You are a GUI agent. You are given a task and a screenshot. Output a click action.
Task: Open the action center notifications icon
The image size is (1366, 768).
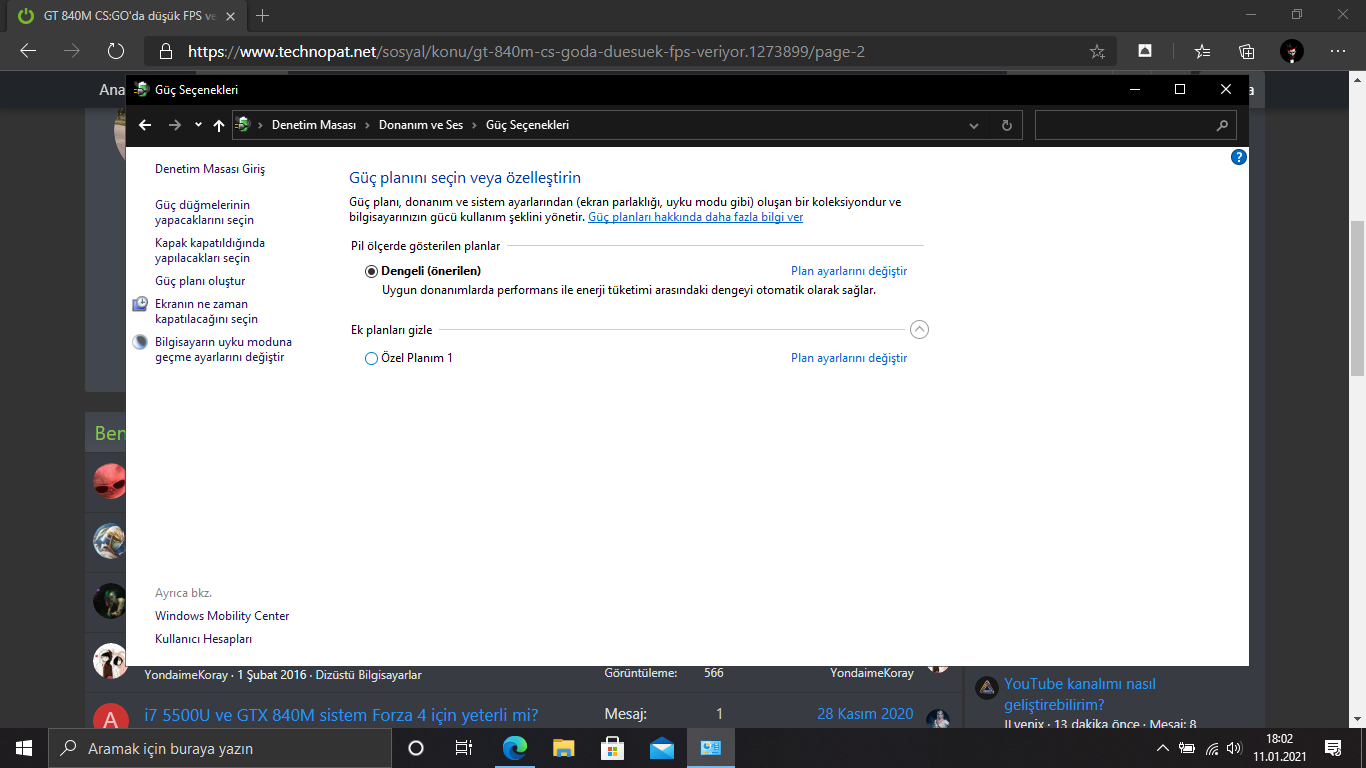tap(1332, 748)
